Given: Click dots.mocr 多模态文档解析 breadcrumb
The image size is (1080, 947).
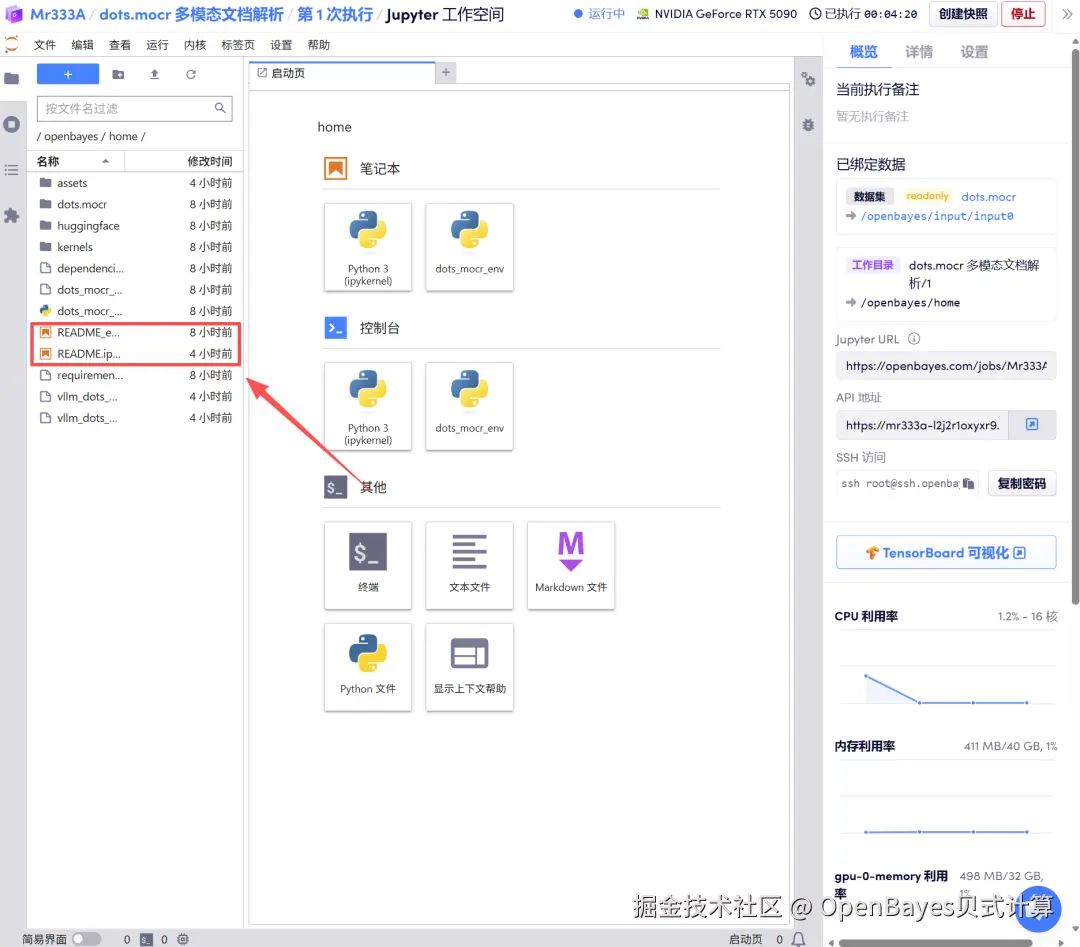Looking at the screenshot, I should [x=191, y=14].
